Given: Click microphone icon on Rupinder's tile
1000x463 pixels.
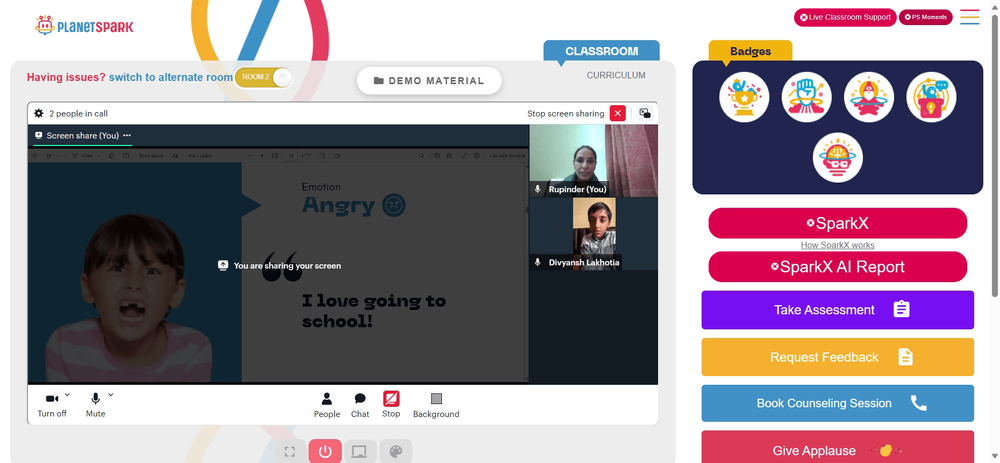Looking at the screenshot, I should 538,189.
